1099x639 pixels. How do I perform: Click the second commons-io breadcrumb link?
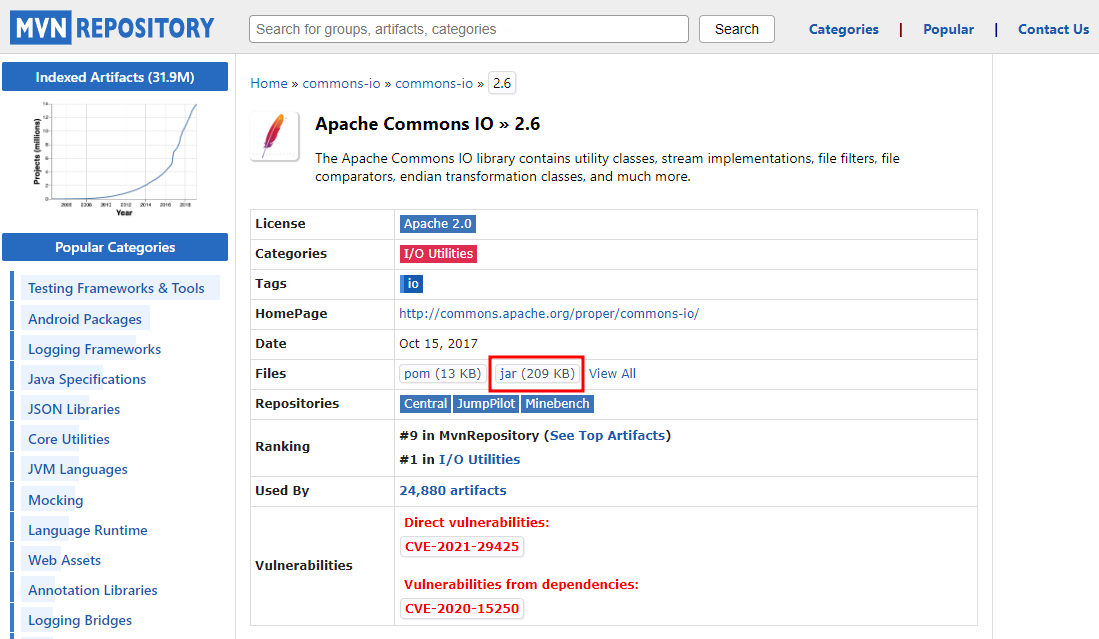click(x=434, y=83)
